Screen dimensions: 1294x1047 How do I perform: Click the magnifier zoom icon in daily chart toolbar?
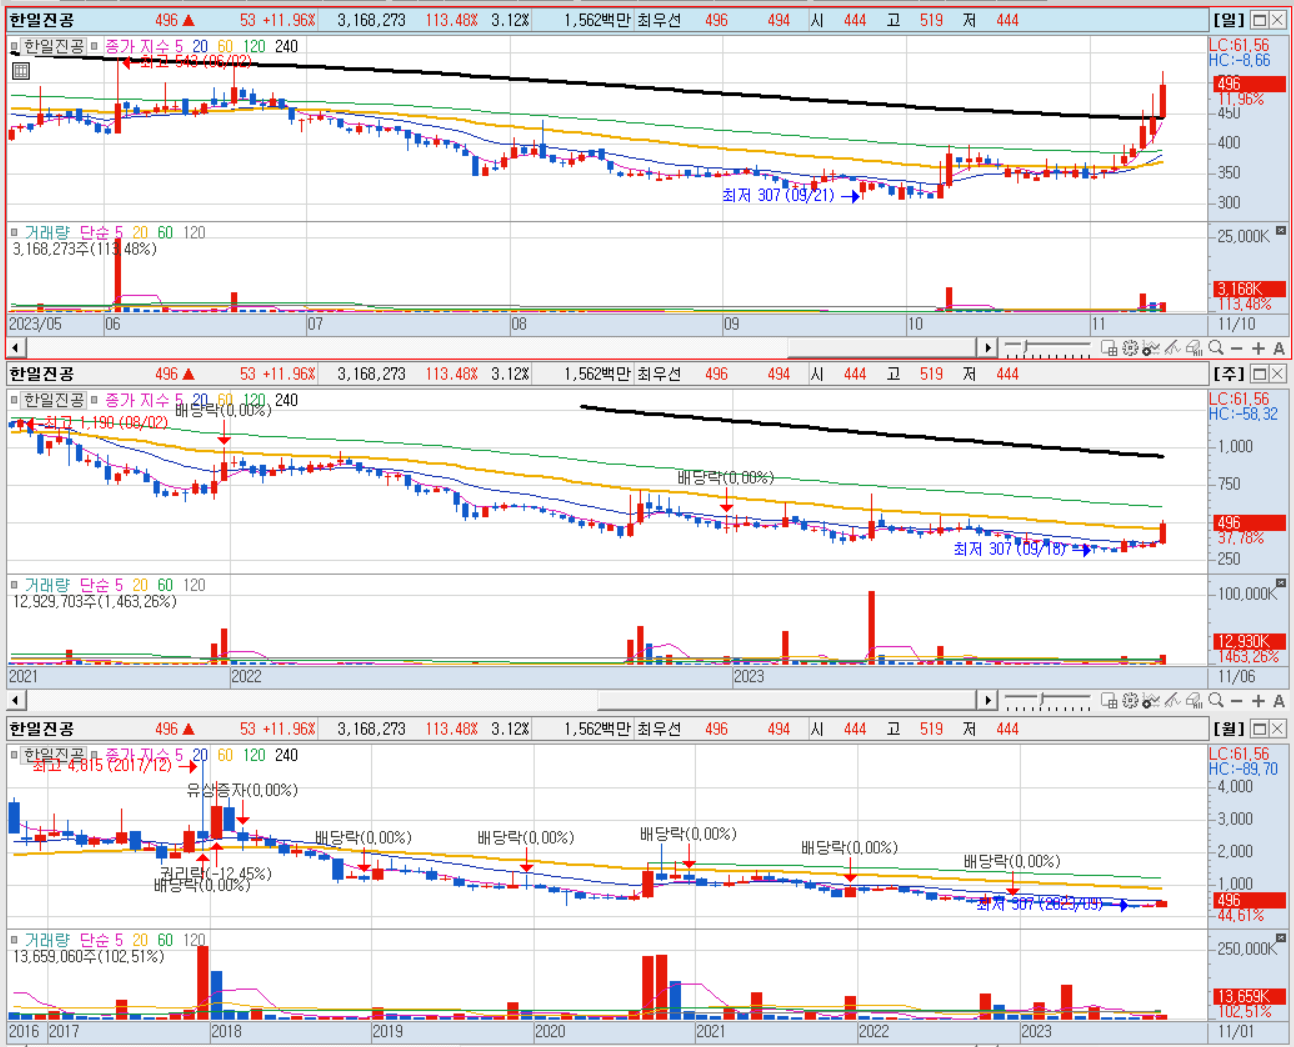1216,348
